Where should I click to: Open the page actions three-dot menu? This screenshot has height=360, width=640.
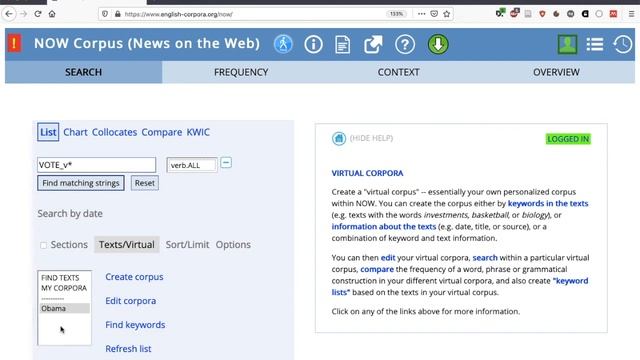click(x=422, y=14)
